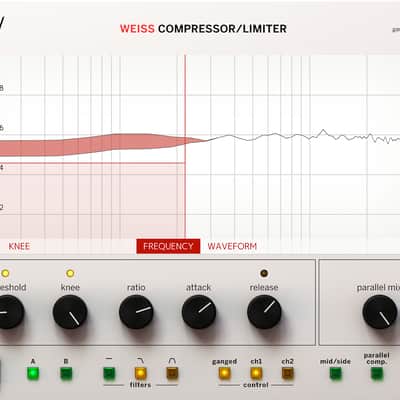Click the 'attack' label
400x400 pixels.
199,287
